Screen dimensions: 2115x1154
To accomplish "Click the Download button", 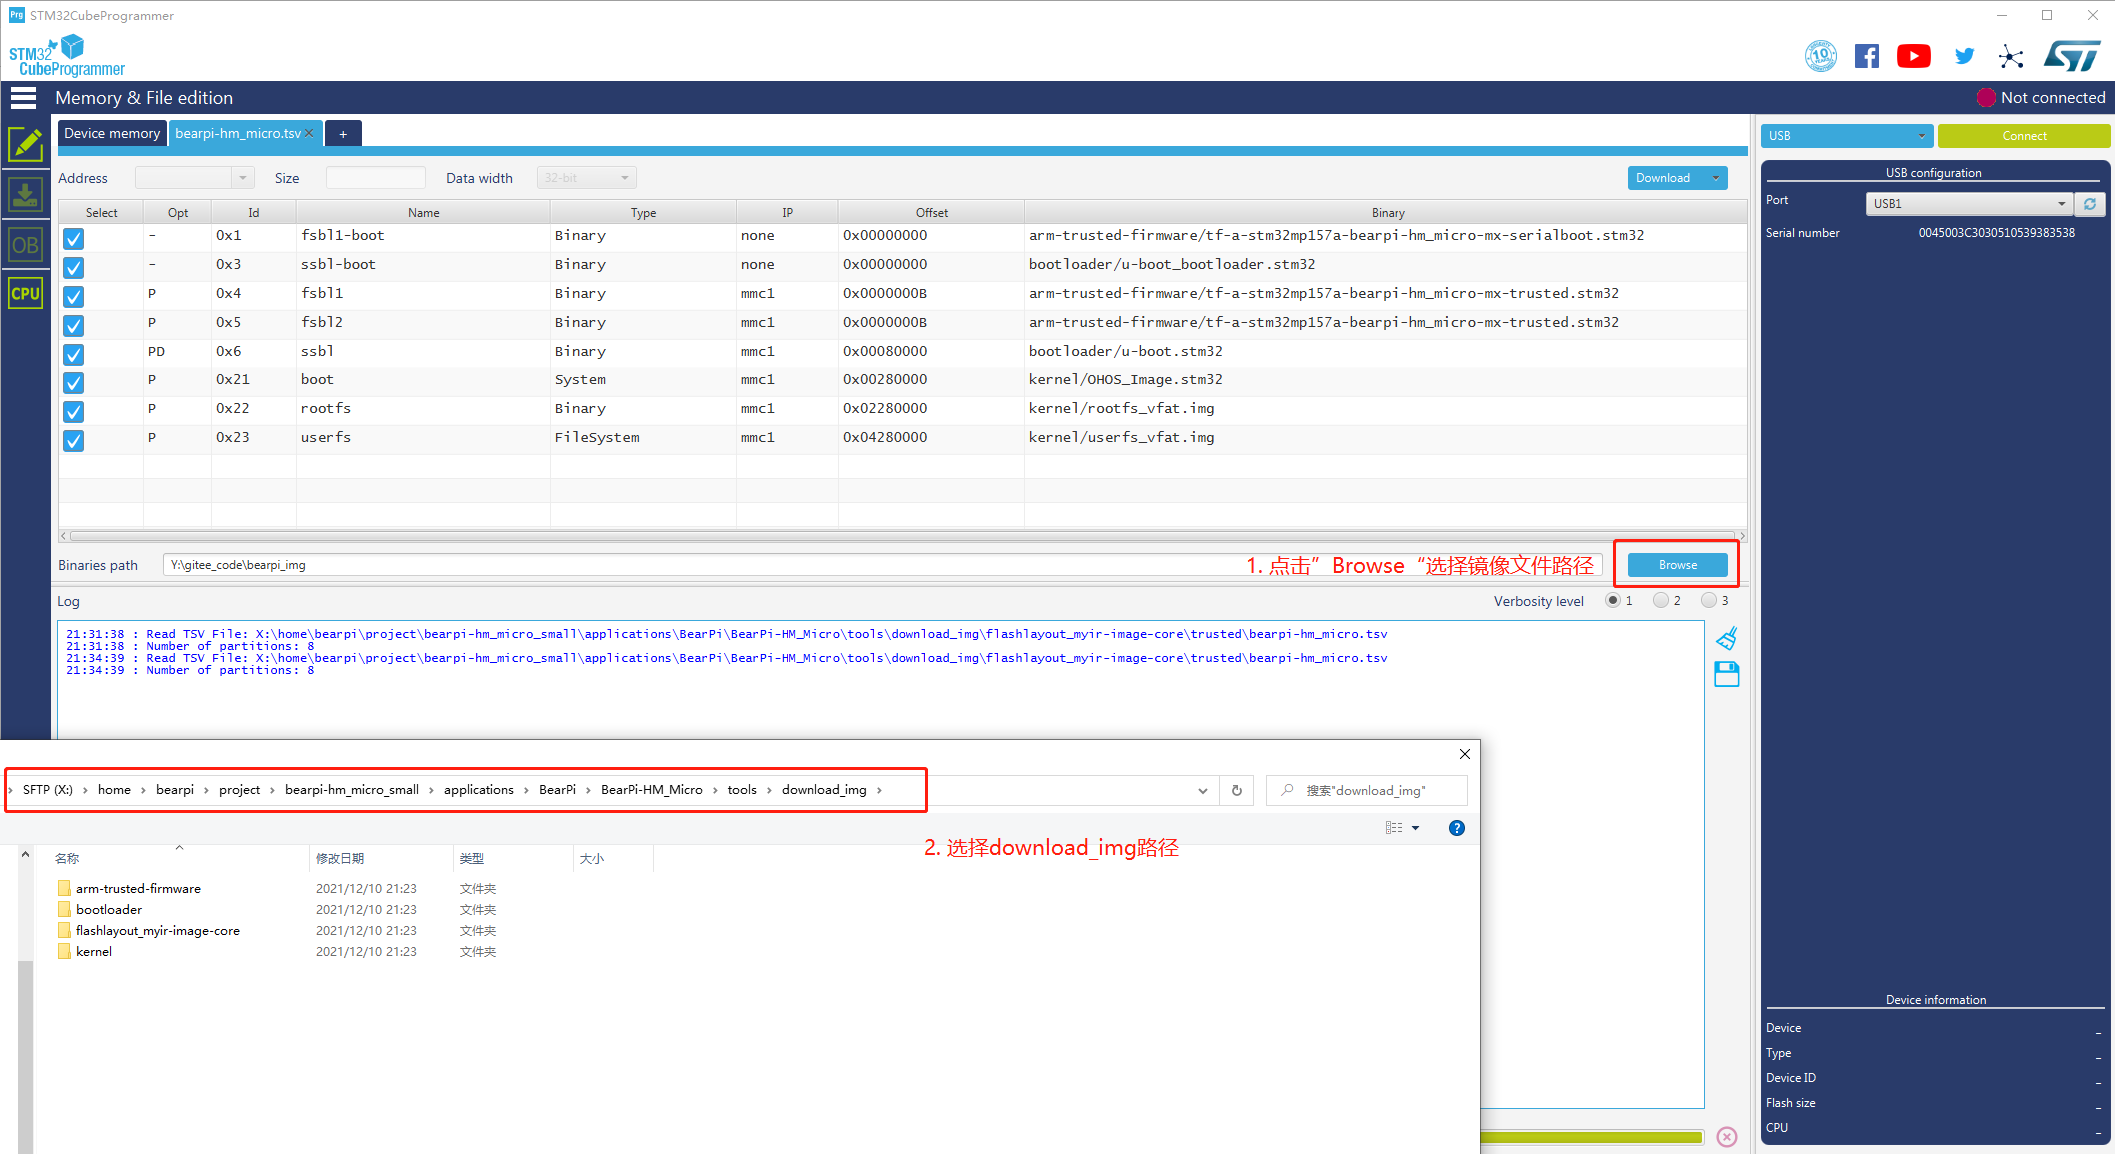I will (x=1664, y=178).
